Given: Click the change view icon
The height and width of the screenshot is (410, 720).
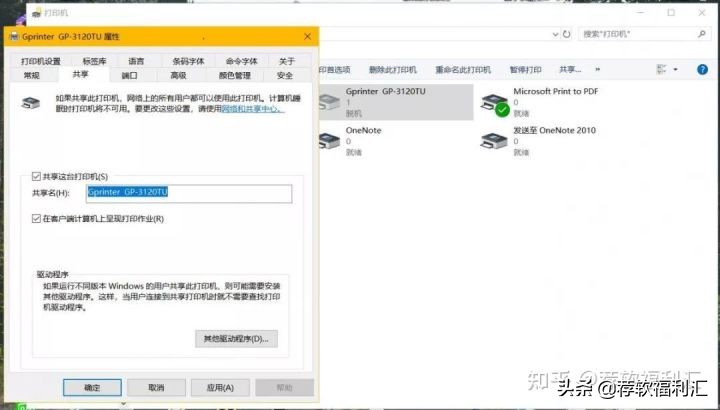Looking at the screenshot, I should click(662, 70).
